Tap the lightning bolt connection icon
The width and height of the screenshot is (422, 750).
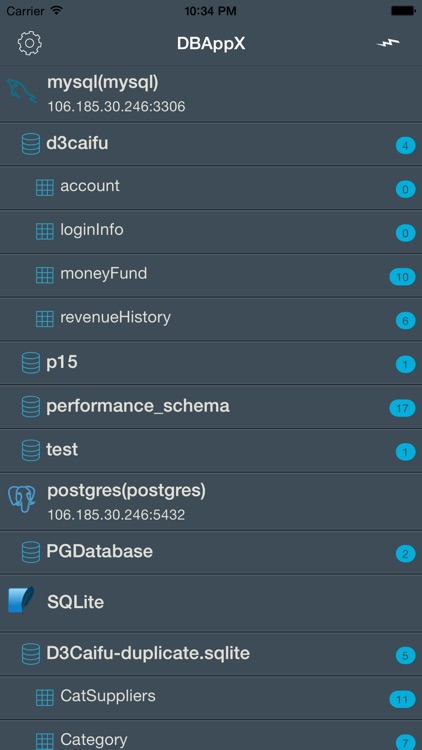[x=388, y=43]
